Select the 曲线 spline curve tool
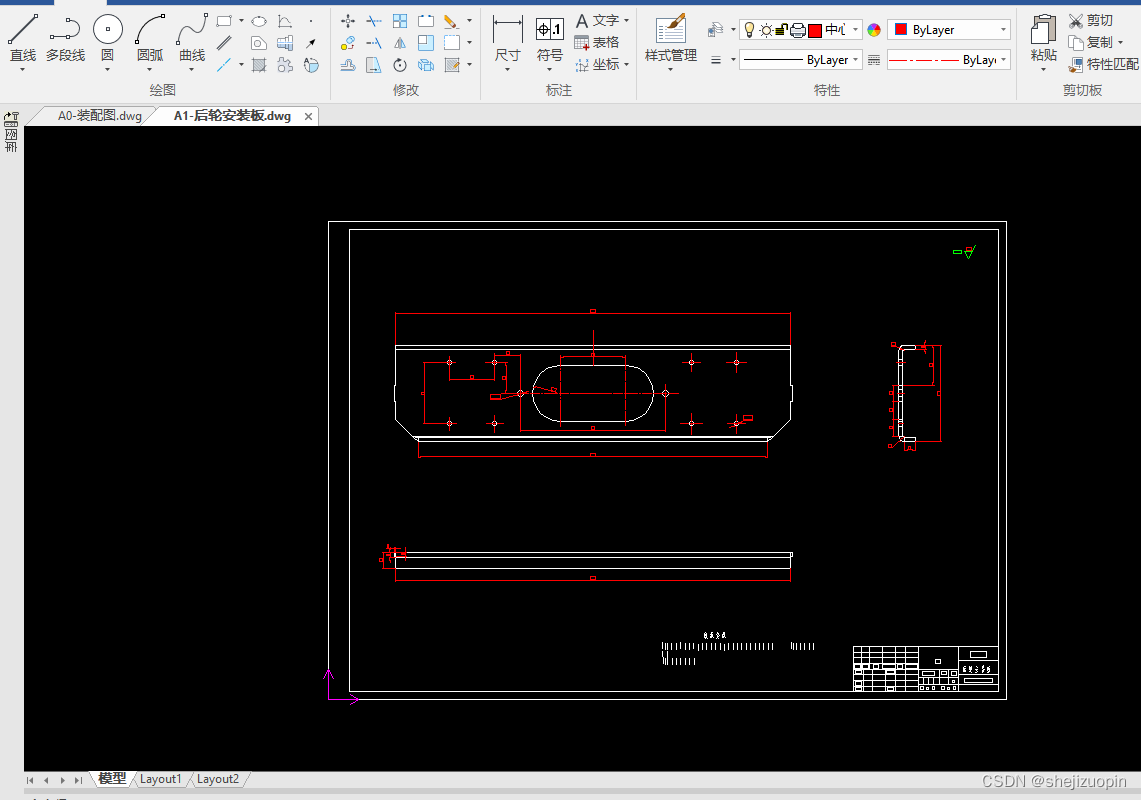The width and height of the screenshot is (1141, 800). (192, 36)
